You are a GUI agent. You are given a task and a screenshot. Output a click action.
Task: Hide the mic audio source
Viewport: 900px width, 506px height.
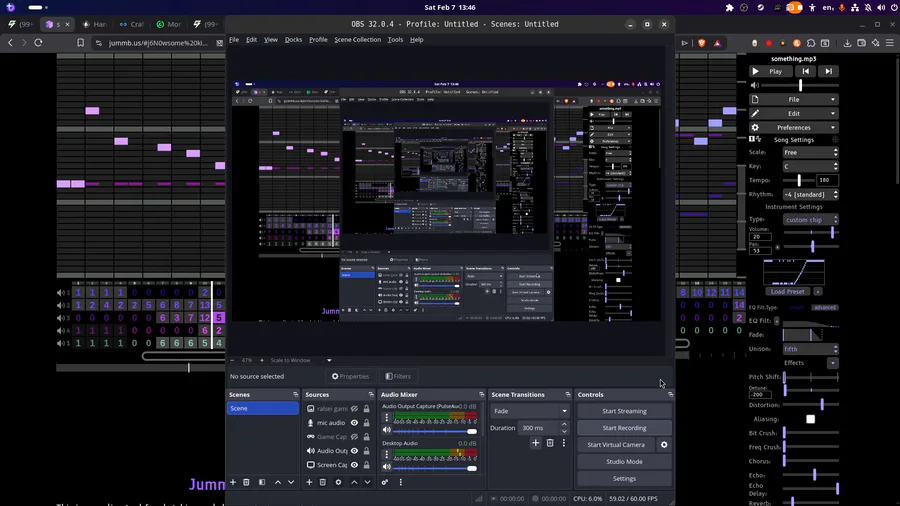354,423
